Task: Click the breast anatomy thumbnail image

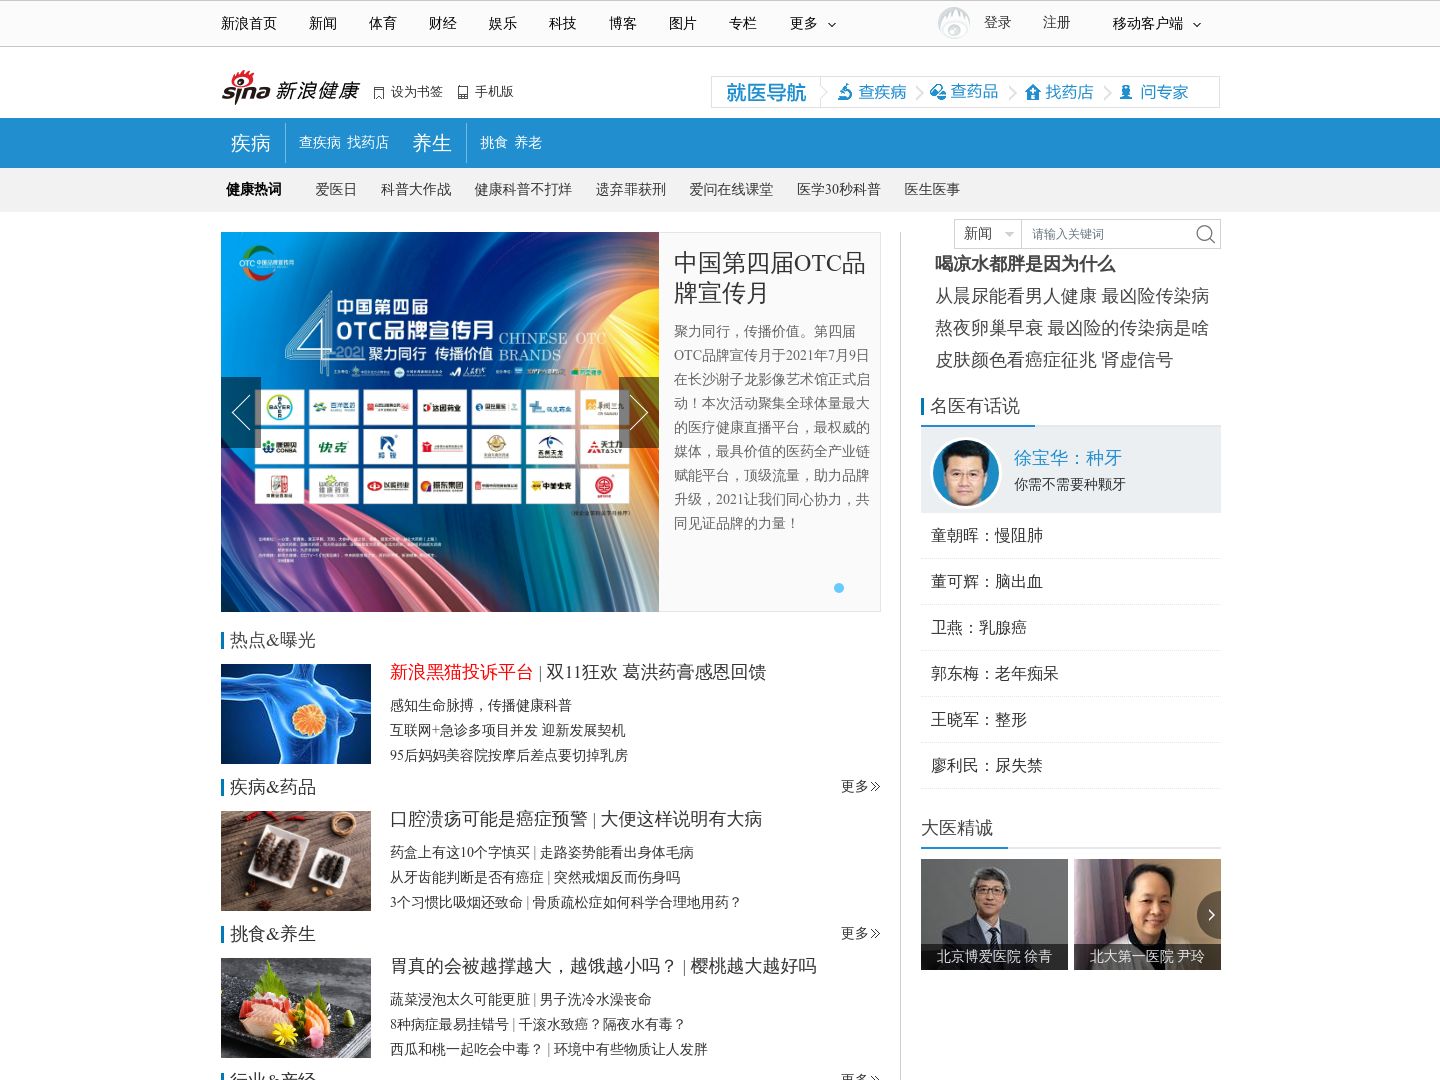Action: 296,714
